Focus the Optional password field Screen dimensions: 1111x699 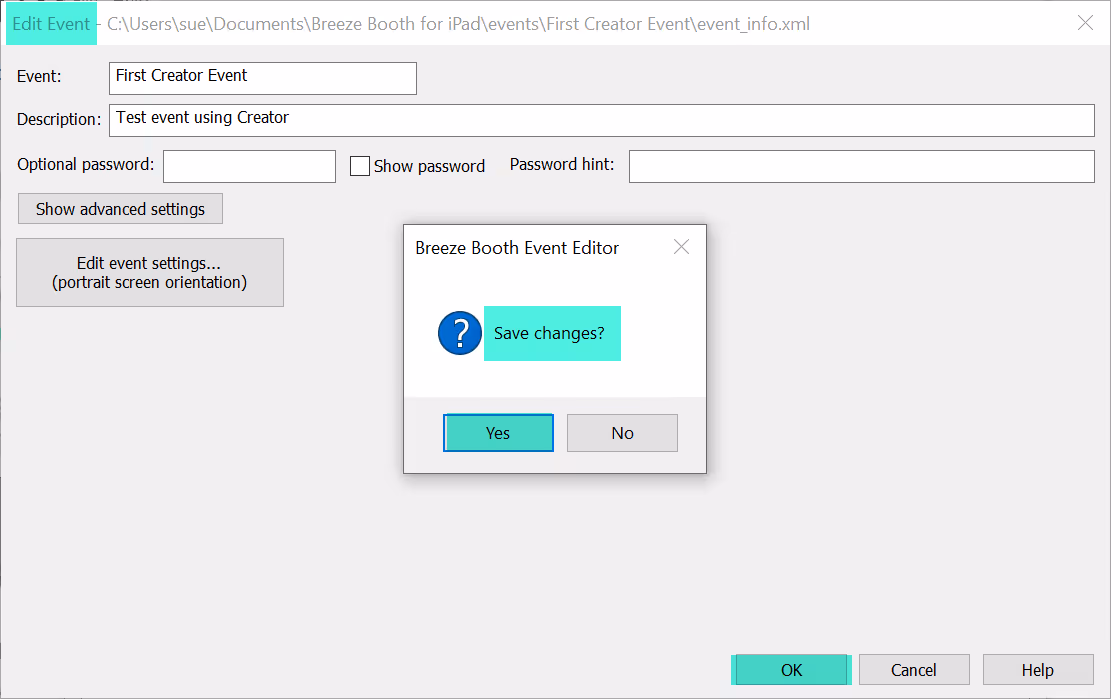[x=249, y=166]
